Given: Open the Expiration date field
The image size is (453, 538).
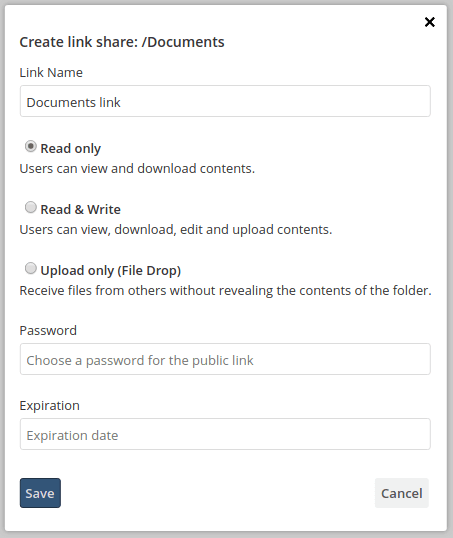Looking at the screenshot, I should [225, 434].
